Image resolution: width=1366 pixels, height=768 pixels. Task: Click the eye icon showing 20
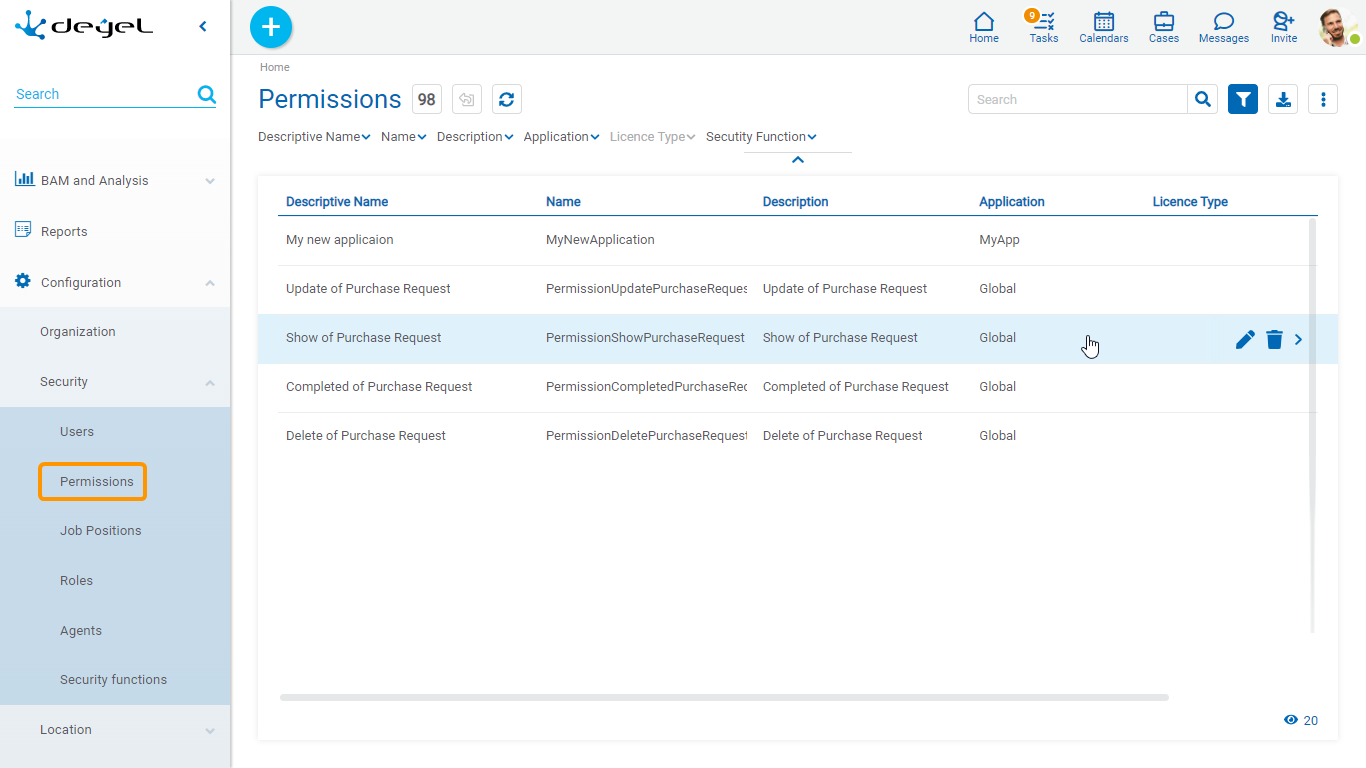pyautogui.click(x=1291, y=720)
